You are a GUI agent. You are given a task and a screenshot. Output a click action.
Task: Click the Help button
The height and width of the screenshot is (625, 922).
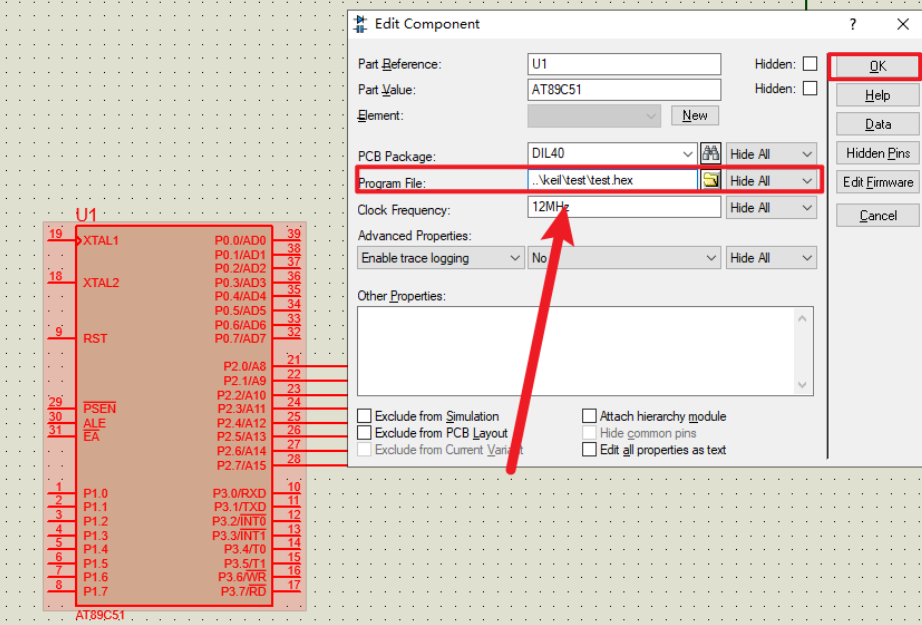[x=877, y=95]
